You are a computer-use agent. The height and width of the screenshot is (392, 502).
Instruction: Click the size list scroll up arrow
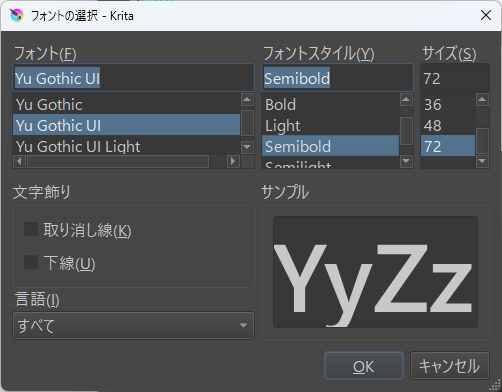[x=482, y=99]
